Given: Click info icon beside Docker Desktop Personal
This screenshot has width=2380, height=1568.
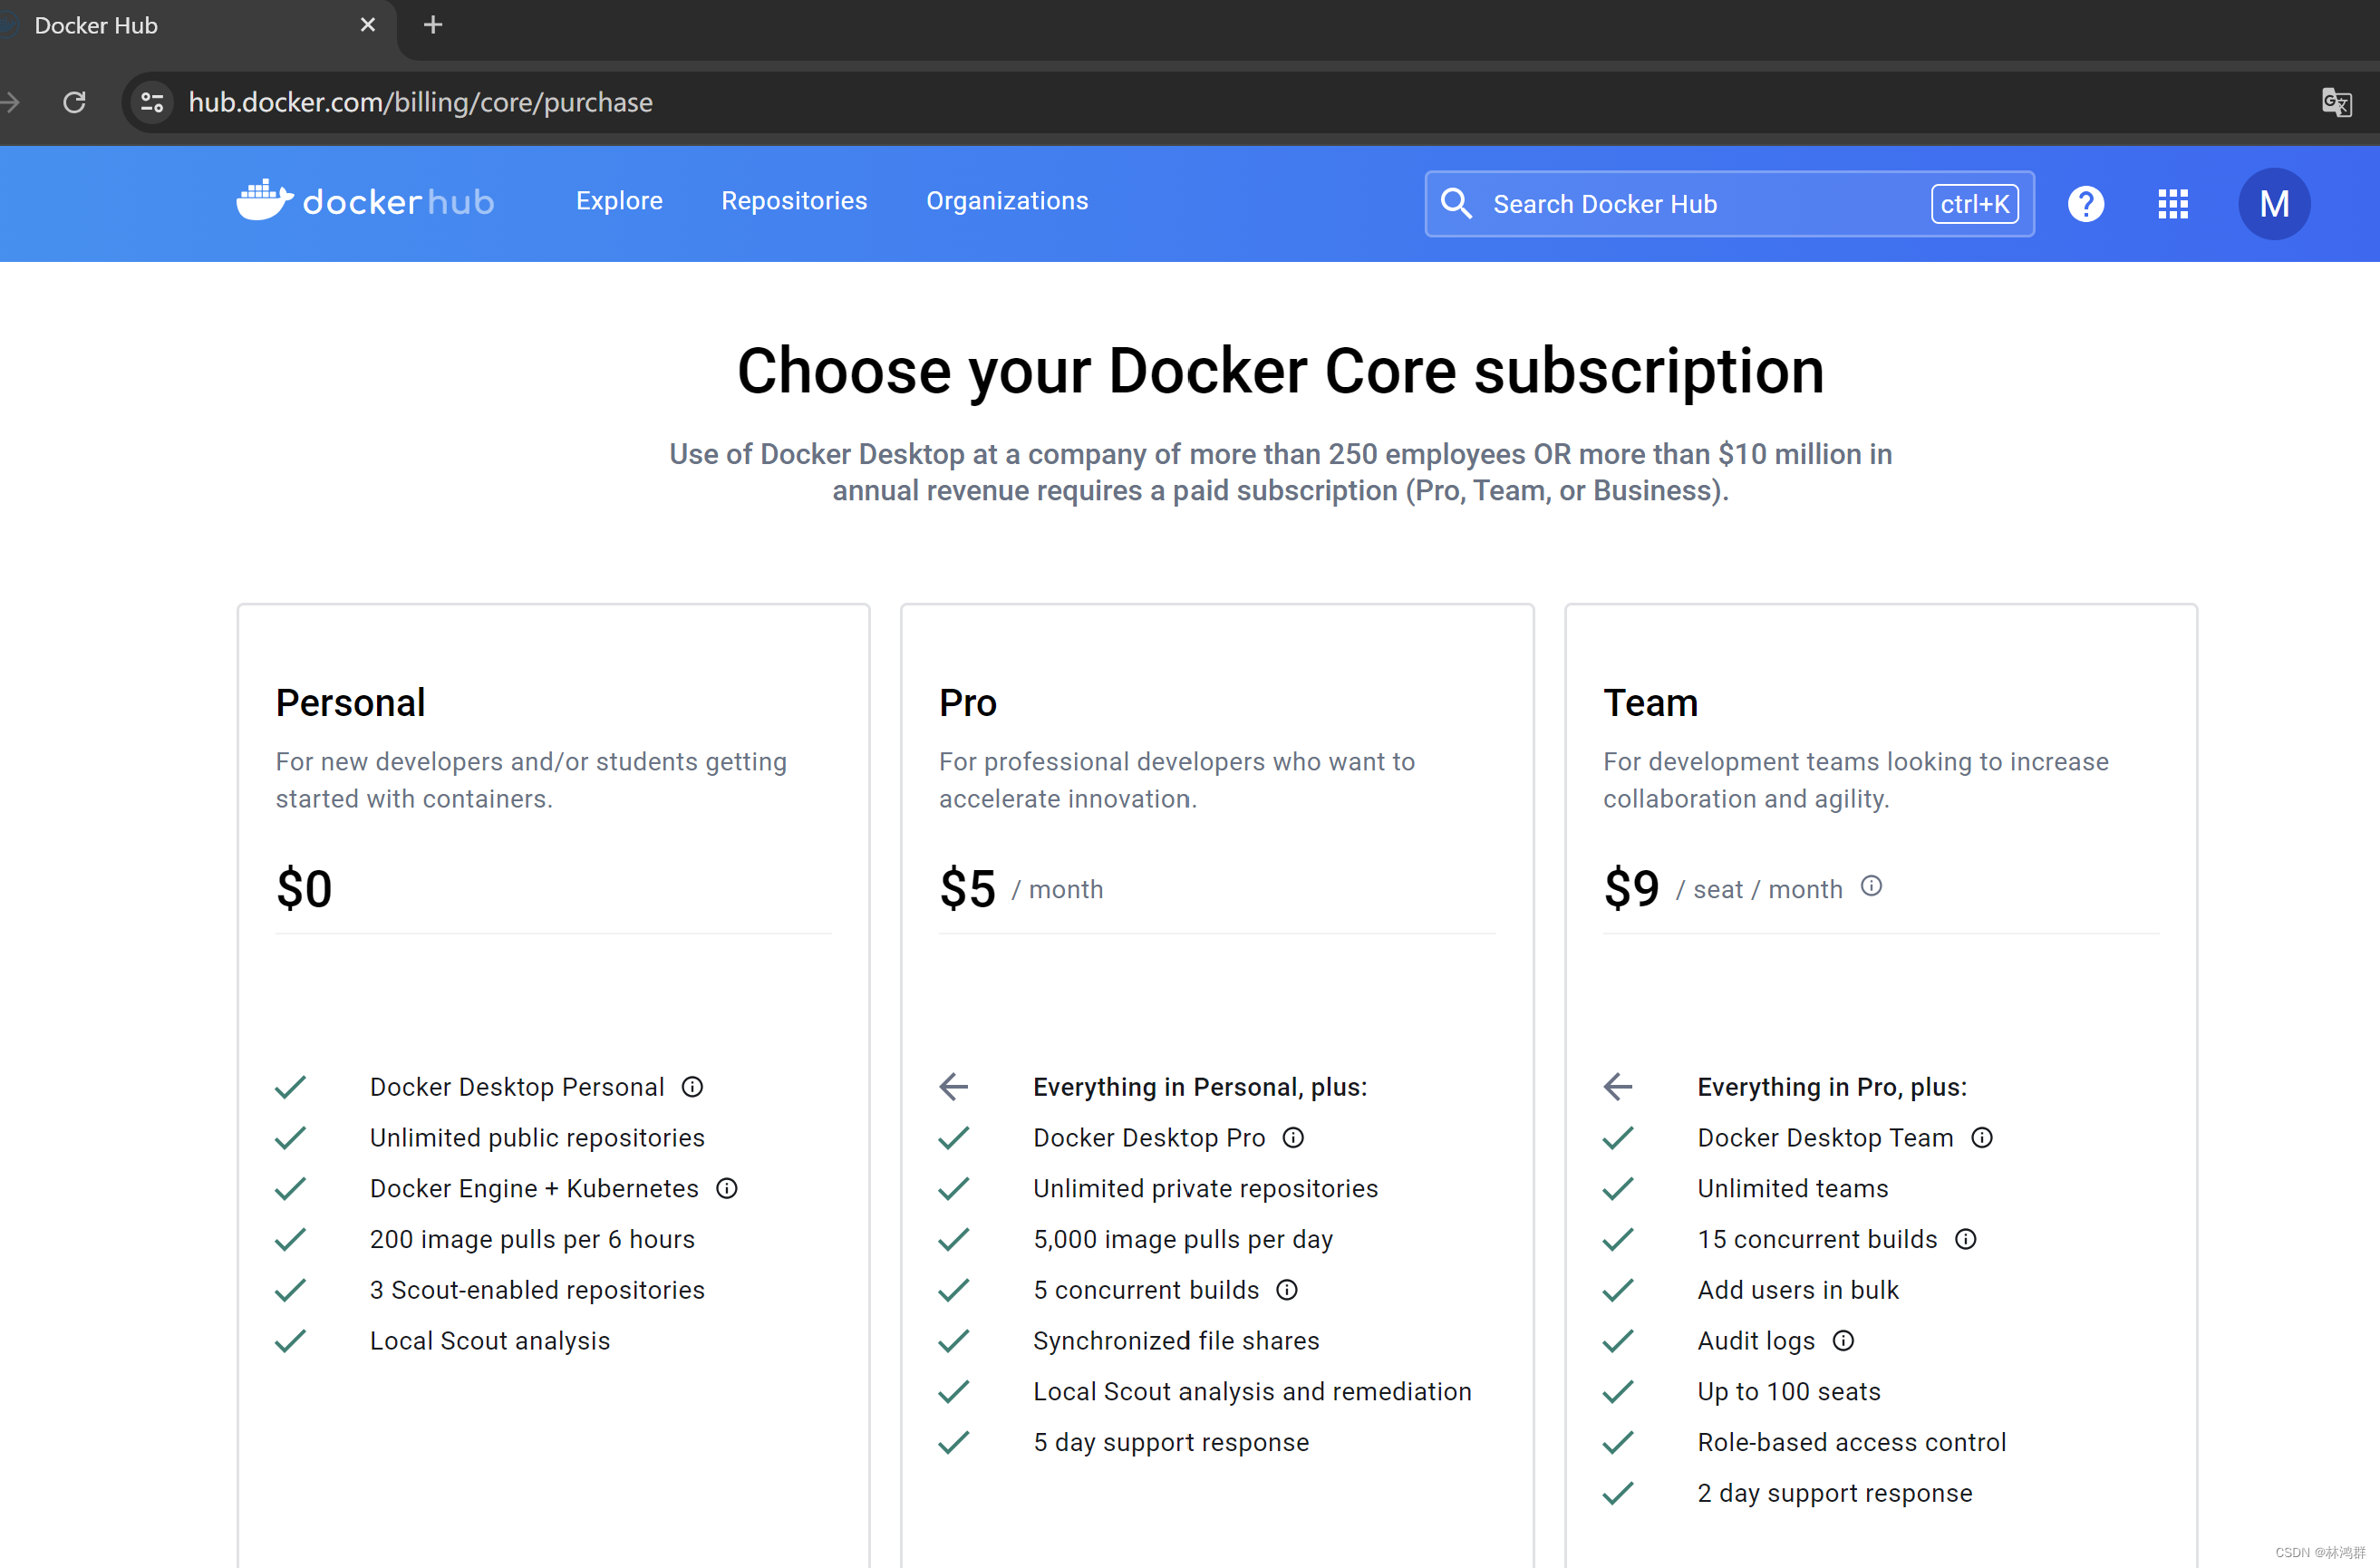Looking at the screenshot, I should click(x=692, y=1087).
